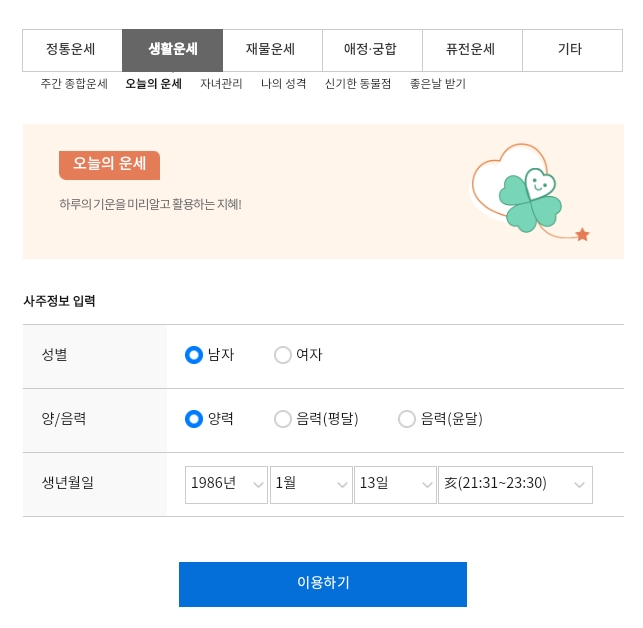Choose the 음력(윤달) radio option
Image resolution: width=643 pixels, height=628 pixels.
tap(407, 419)
